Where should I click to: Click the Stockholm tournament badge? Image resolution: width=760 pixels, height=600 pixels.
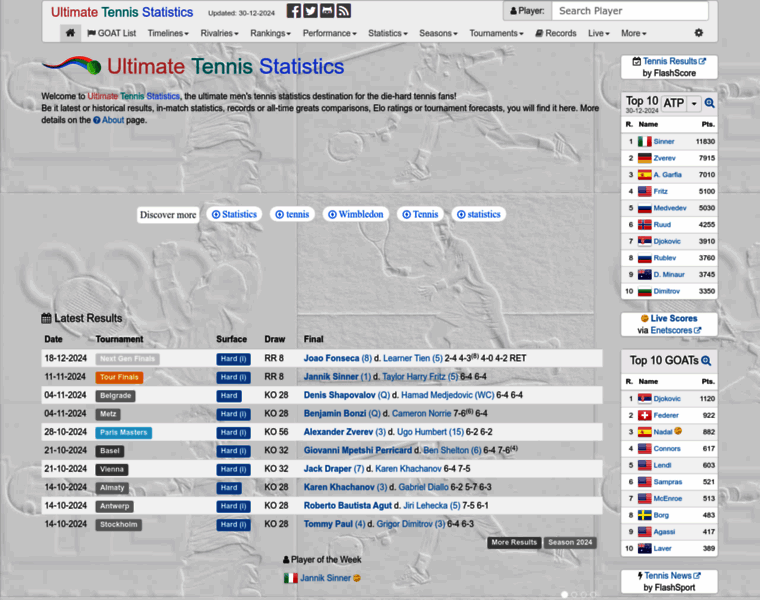(119, 524)
